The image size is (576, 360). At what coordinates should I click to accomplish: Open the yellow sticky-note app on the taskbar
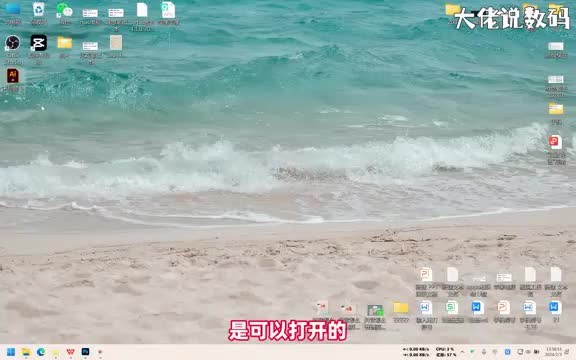pyautogui.click(x=56, y=353)
